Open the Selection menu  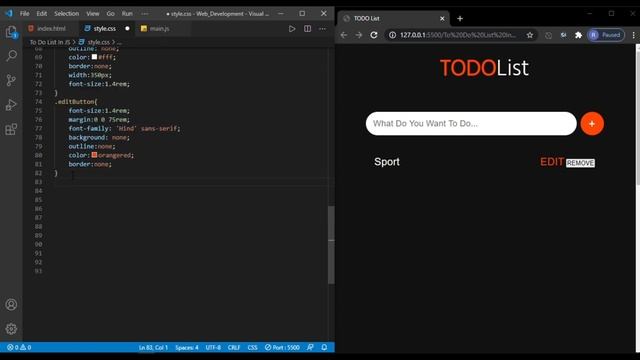click(67, 13)
